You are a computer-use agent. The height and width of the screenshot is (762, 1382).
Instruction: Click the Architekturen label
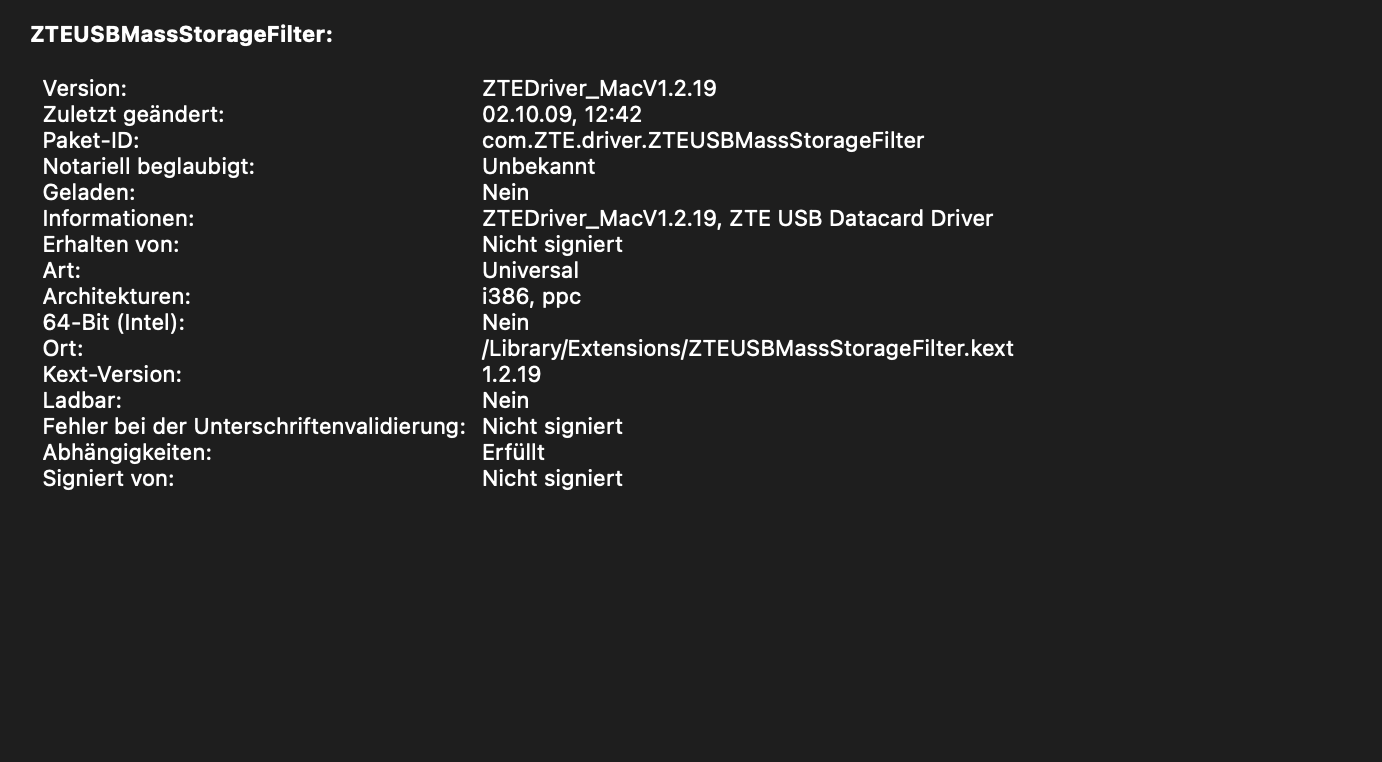pos(116,296)
